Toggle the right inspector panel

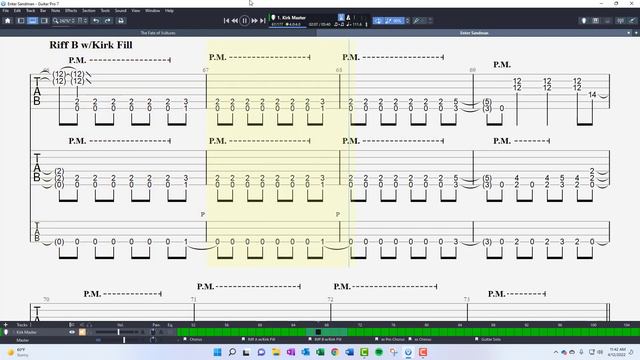(x=44, y=21)
